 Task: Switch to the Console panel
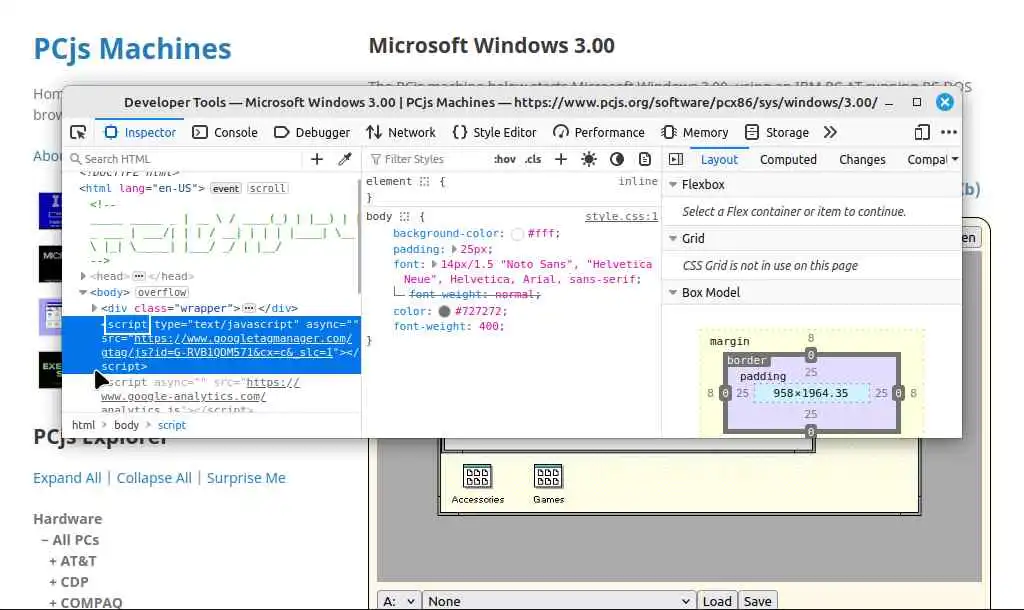(x=225, y=133)
